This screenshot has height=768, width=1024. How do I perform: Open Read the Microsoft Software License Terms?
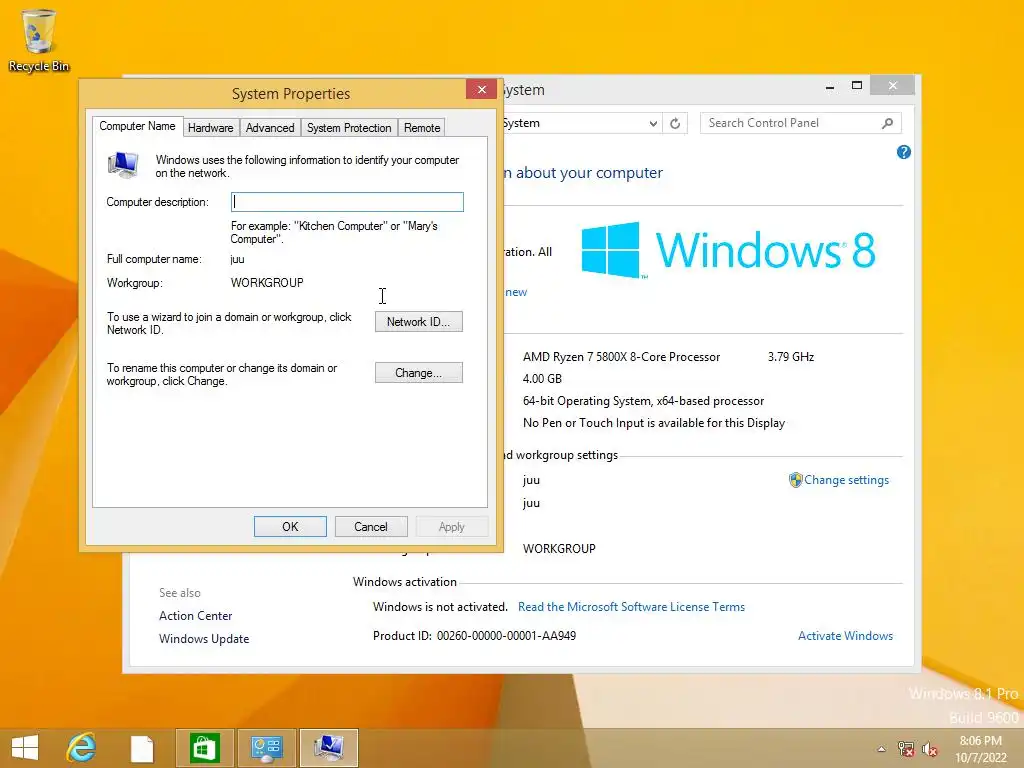pyautogui.click(x=631, y=607)
